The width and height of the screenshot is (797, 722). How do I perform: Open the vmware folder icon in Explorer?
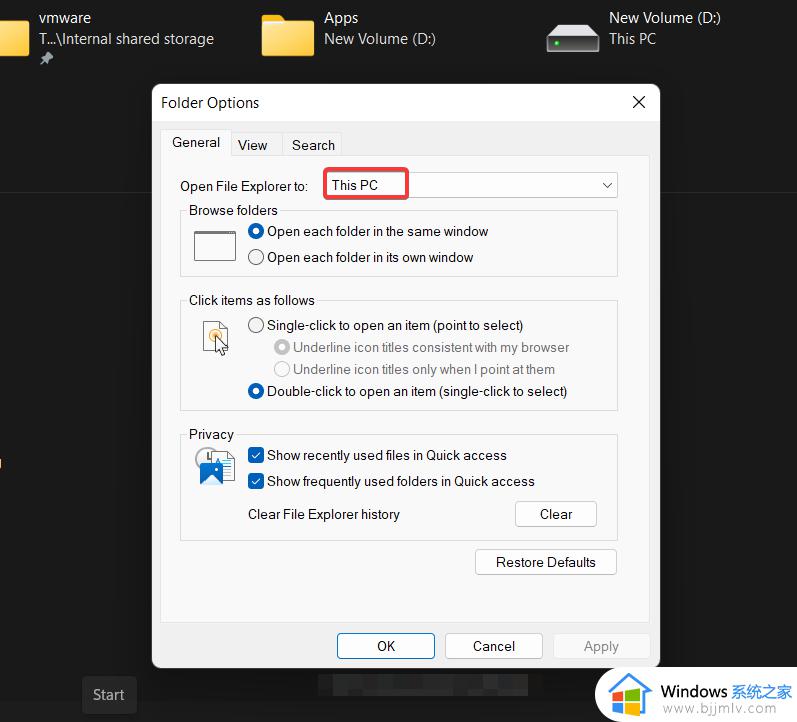(x=14, y=38)
